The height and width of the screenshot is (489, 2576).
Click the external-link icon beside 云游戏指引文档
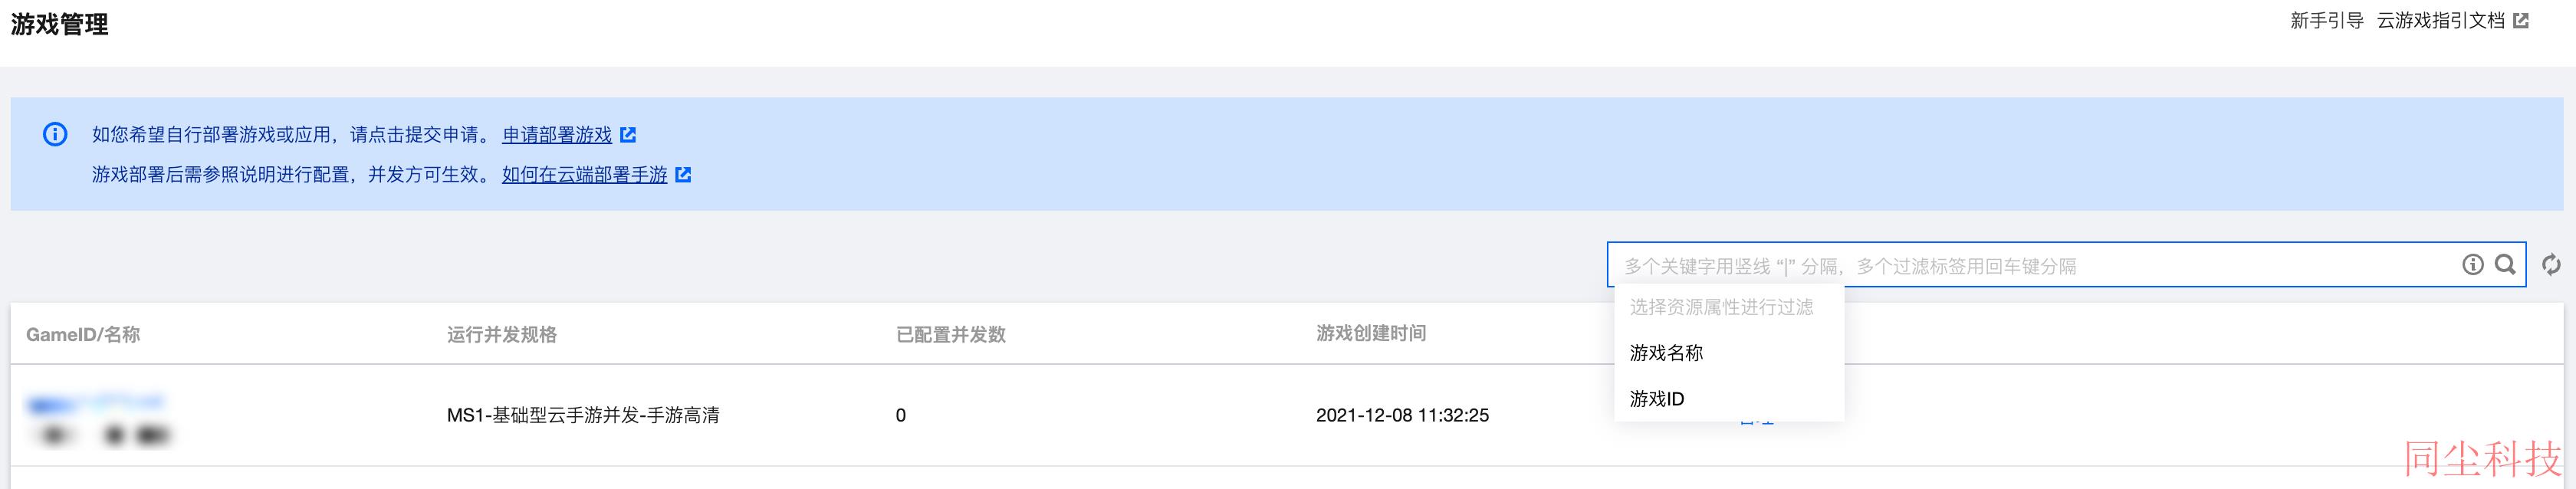tap(2521, 21)
